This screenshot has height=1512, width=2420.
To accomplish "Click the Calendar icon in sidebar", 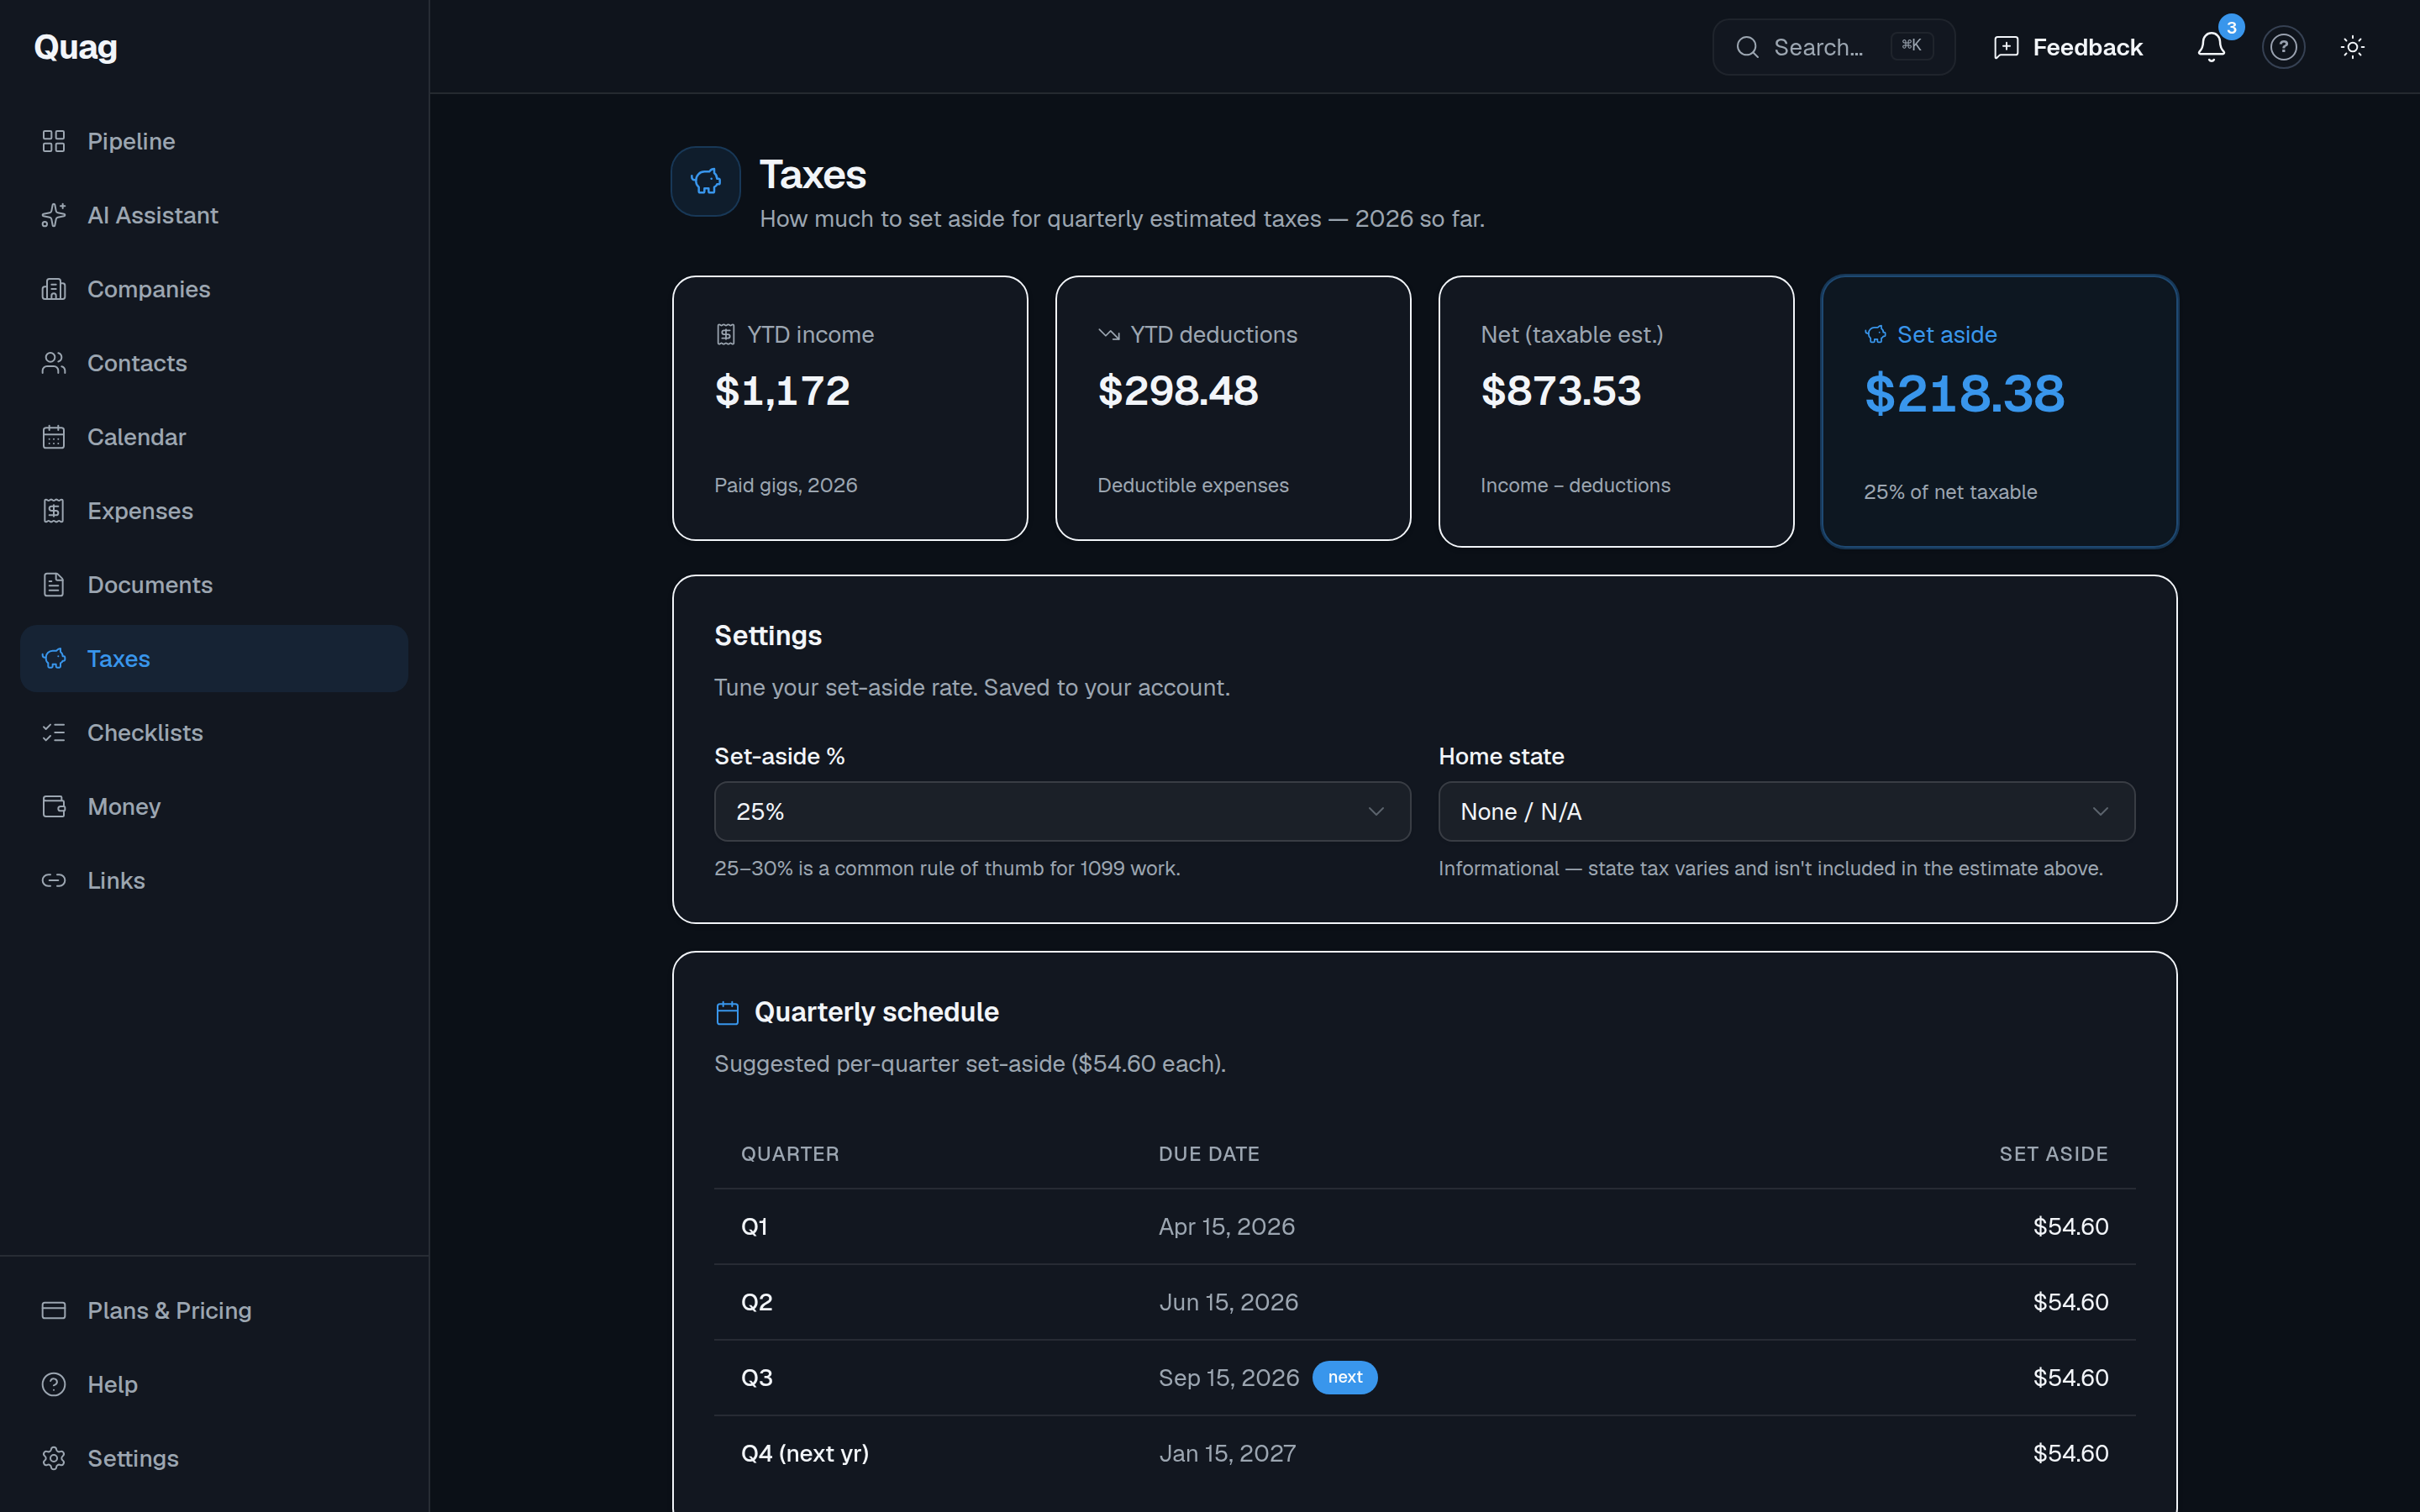I will coord(54,437).
